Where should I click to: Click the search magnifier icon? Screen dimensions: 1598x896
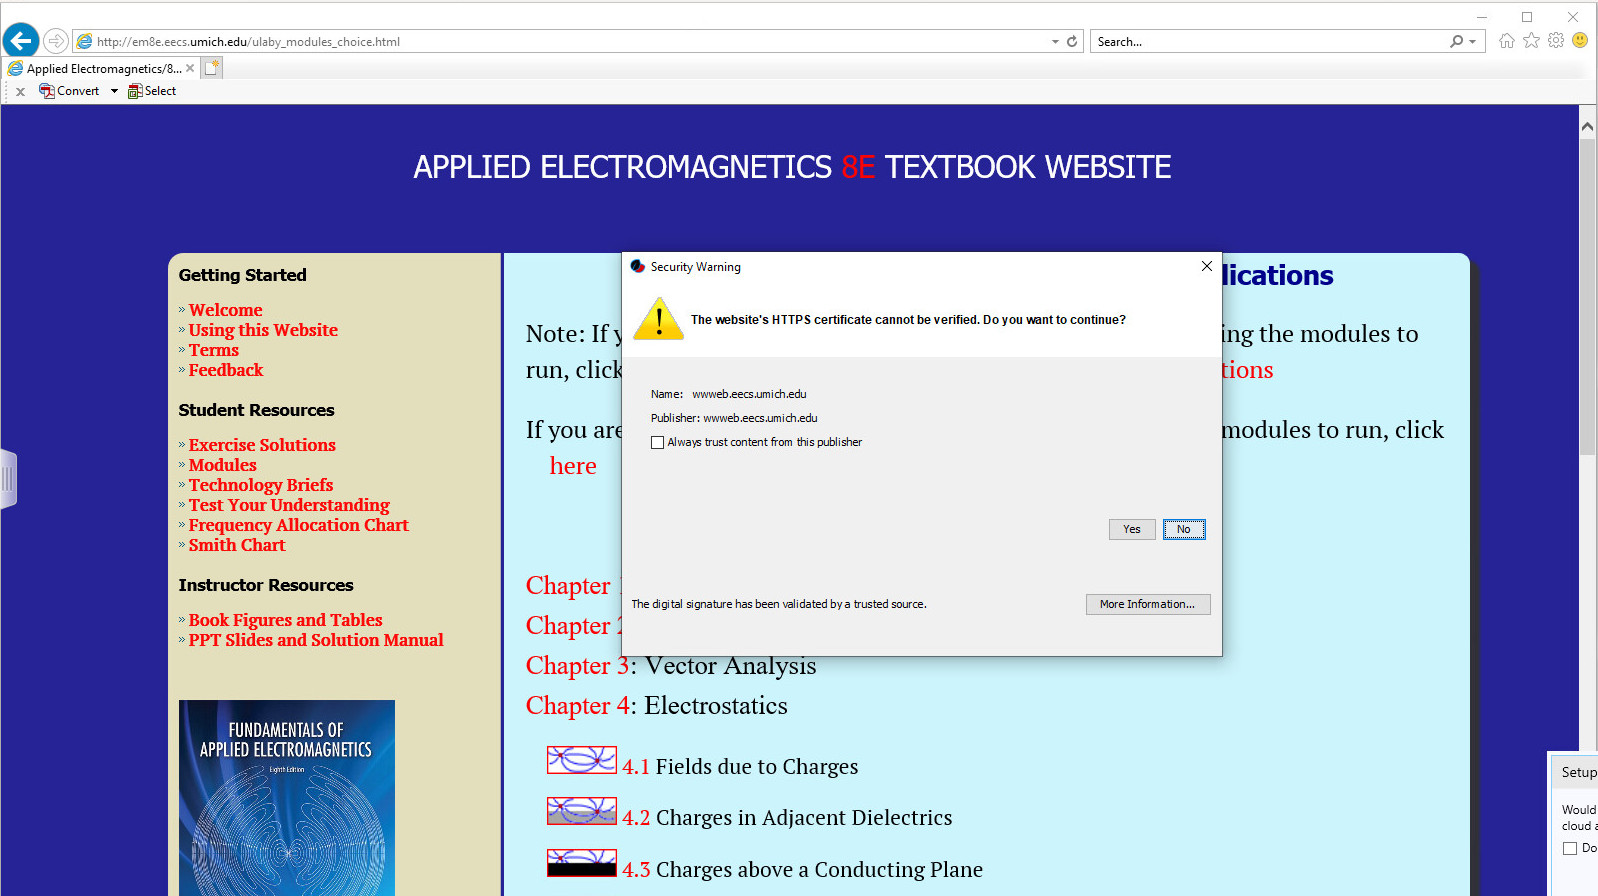point(1457,42)
